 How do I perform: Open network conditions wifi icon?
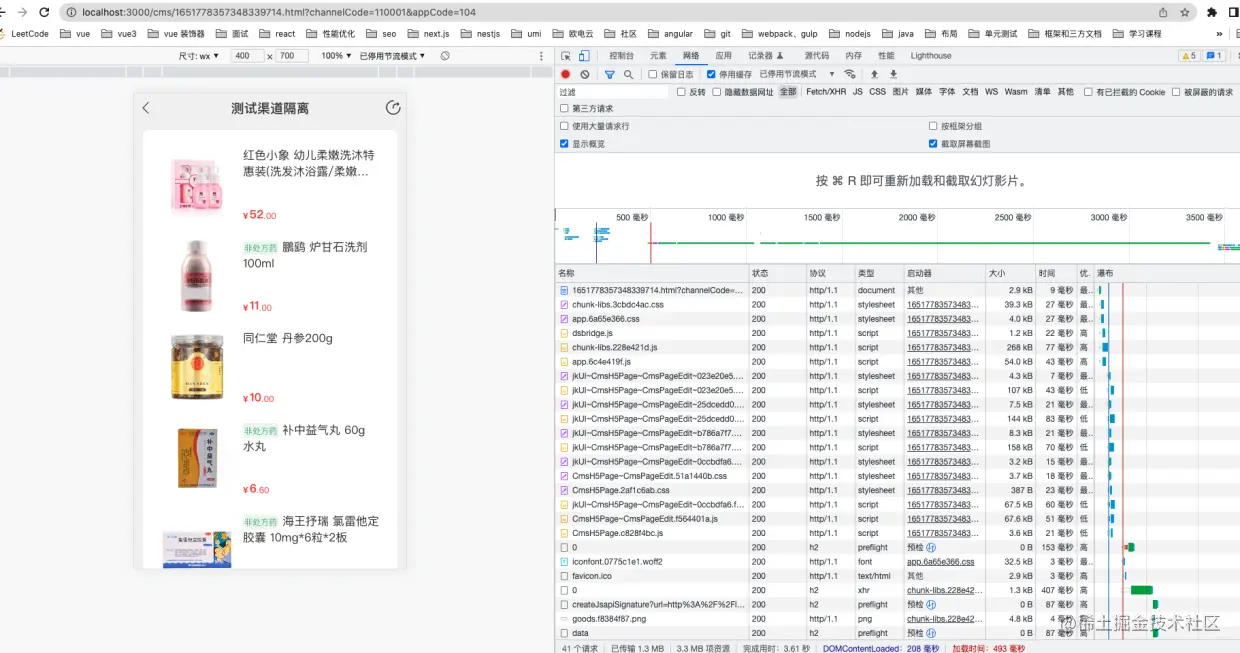click(x=850, y=74)
